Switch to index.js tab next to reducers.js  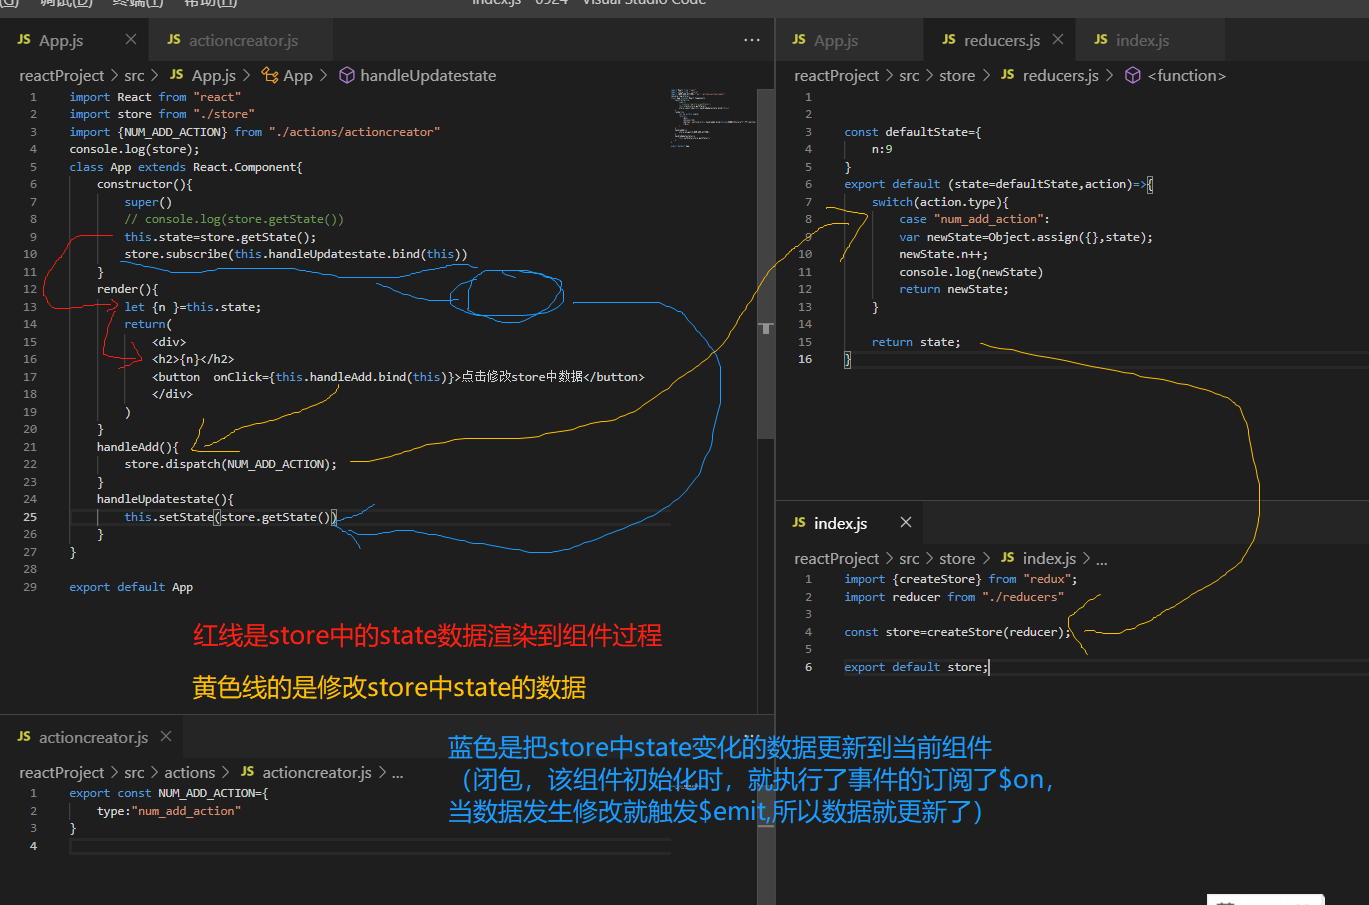tap(1142, 40)
